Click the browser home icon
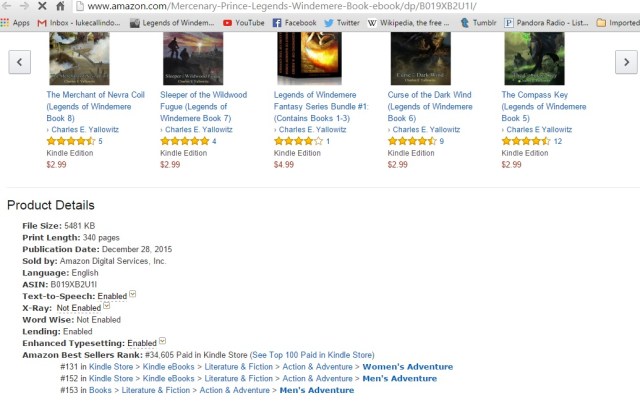Viewport: 640px width, 406px height. click(60, 6)
